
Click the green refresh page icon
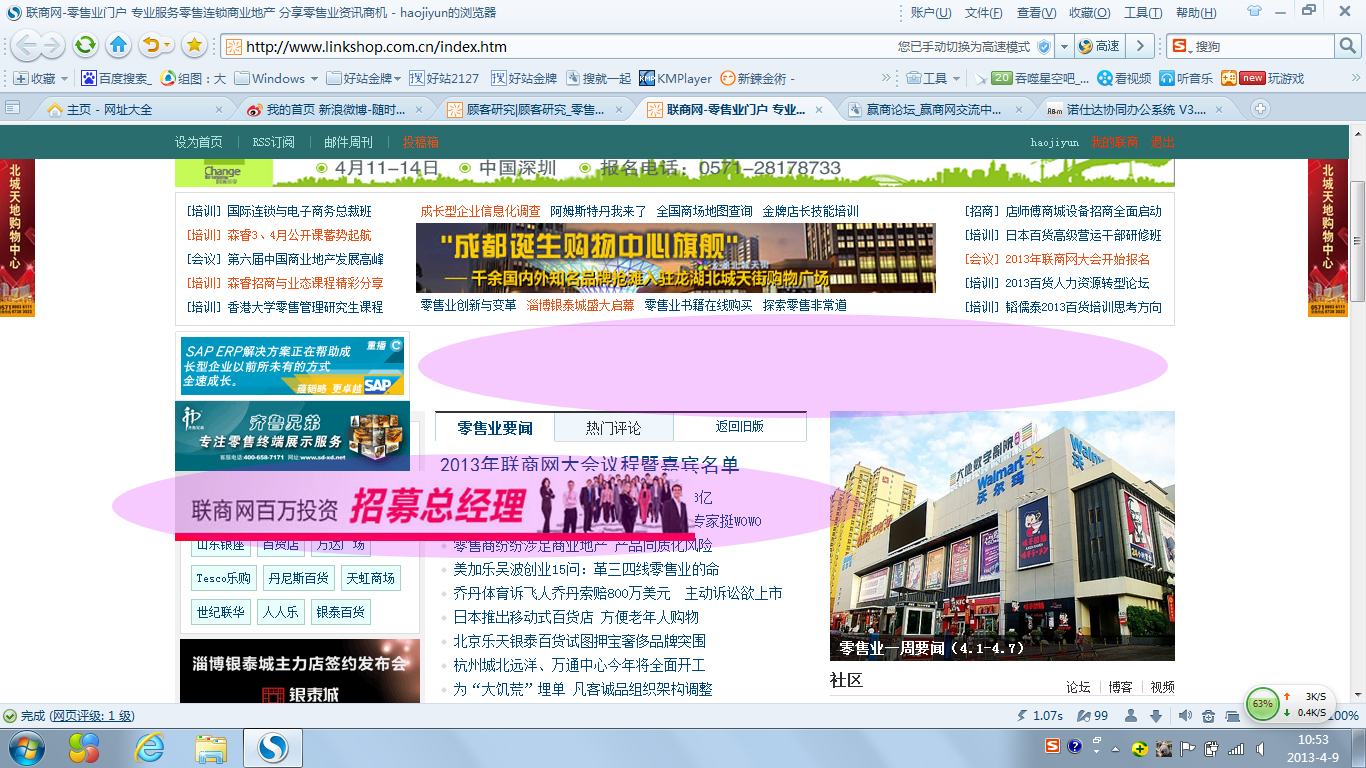86,45
